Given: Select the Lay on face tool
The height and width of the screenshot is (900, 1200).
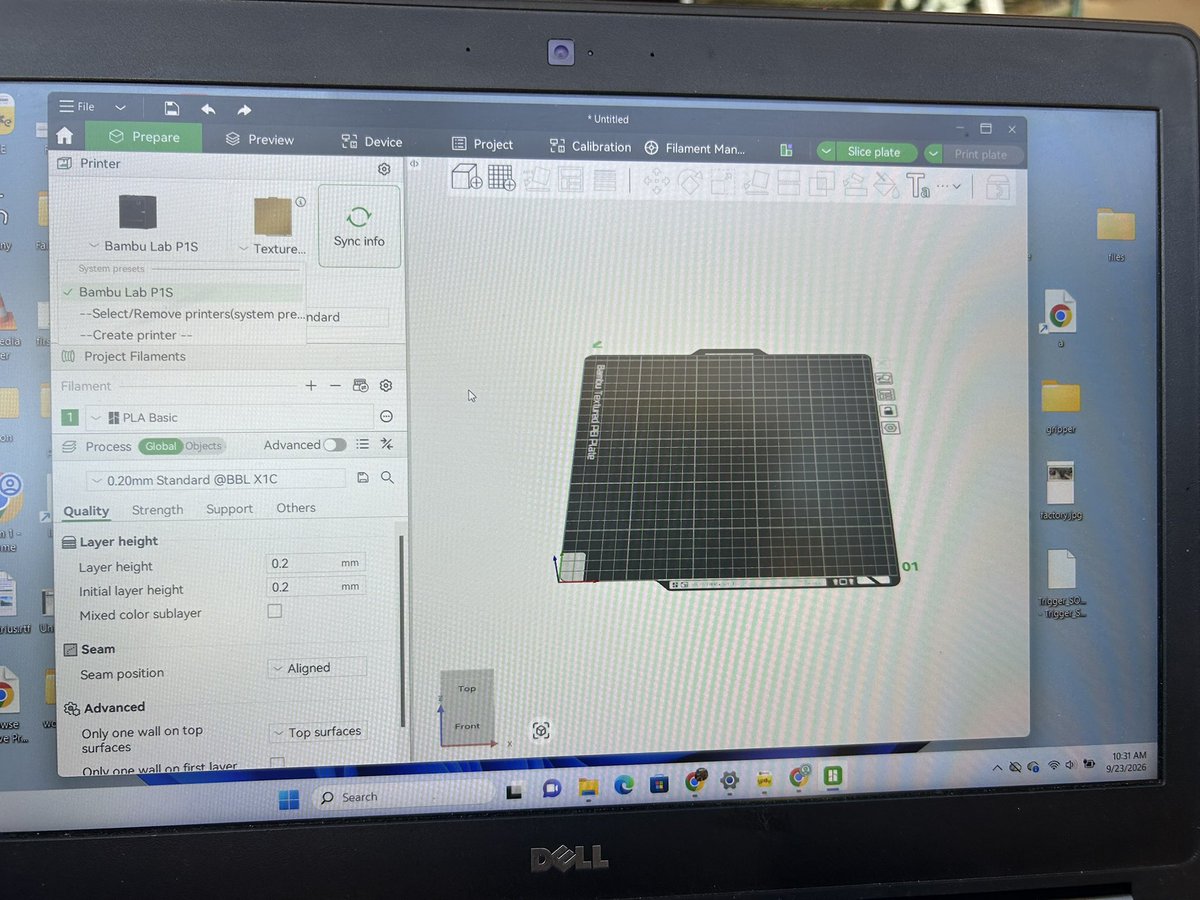Looking at the screenshot, I should (756, 183).
